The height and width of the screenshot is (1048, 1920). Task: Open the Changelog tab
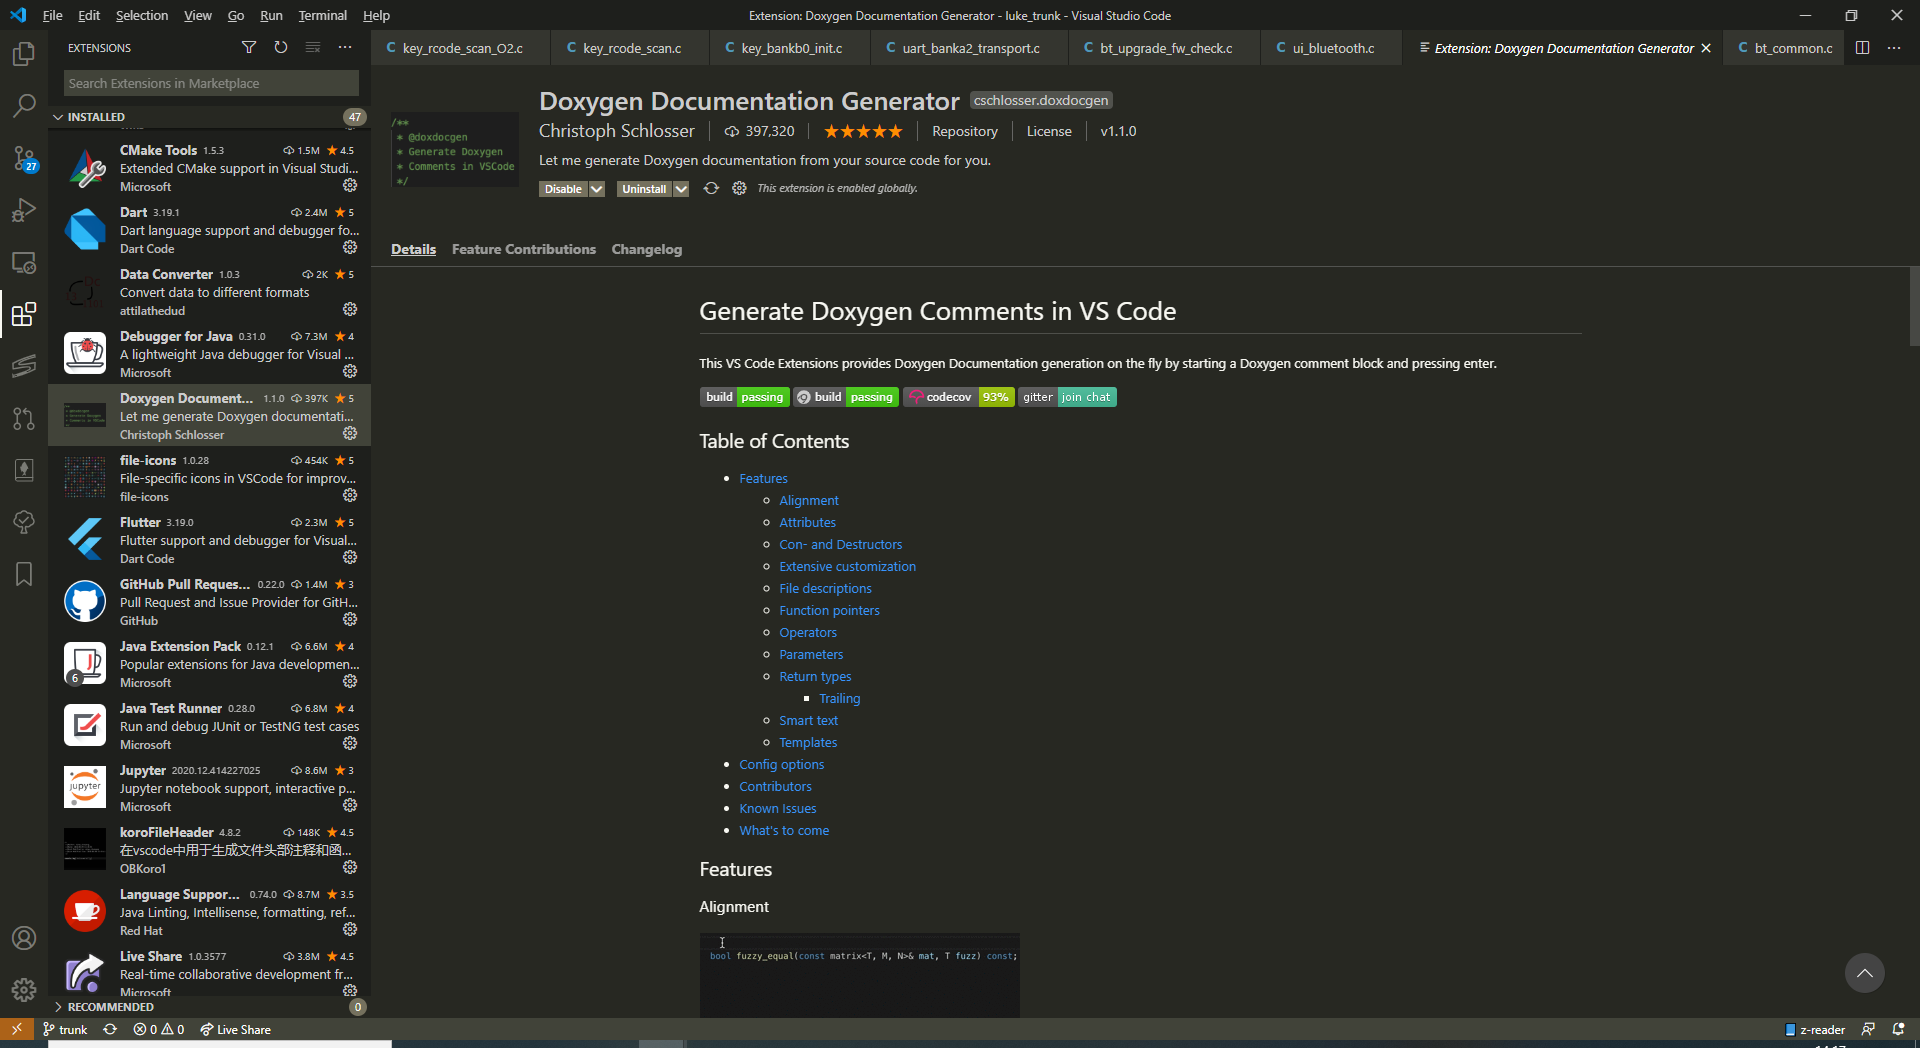click(646, 249)
